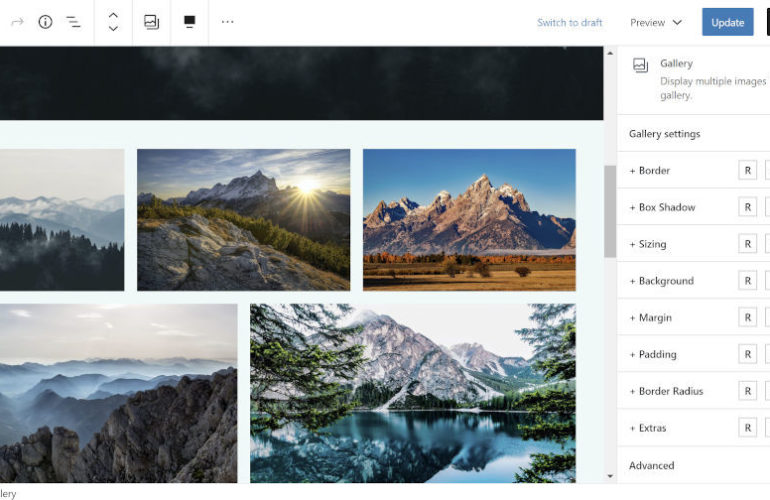Open the Gallery settings panel header

693,134
